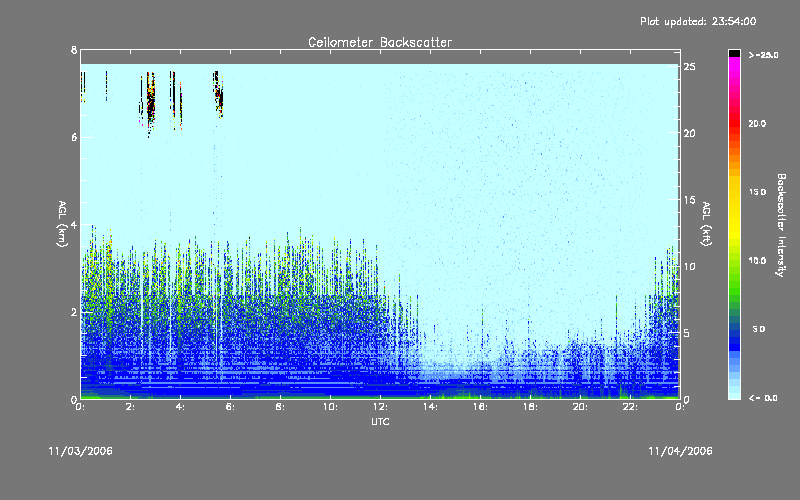
Task: Click the 2 km tick label on left axis
Action: click(x=74, y=312)
